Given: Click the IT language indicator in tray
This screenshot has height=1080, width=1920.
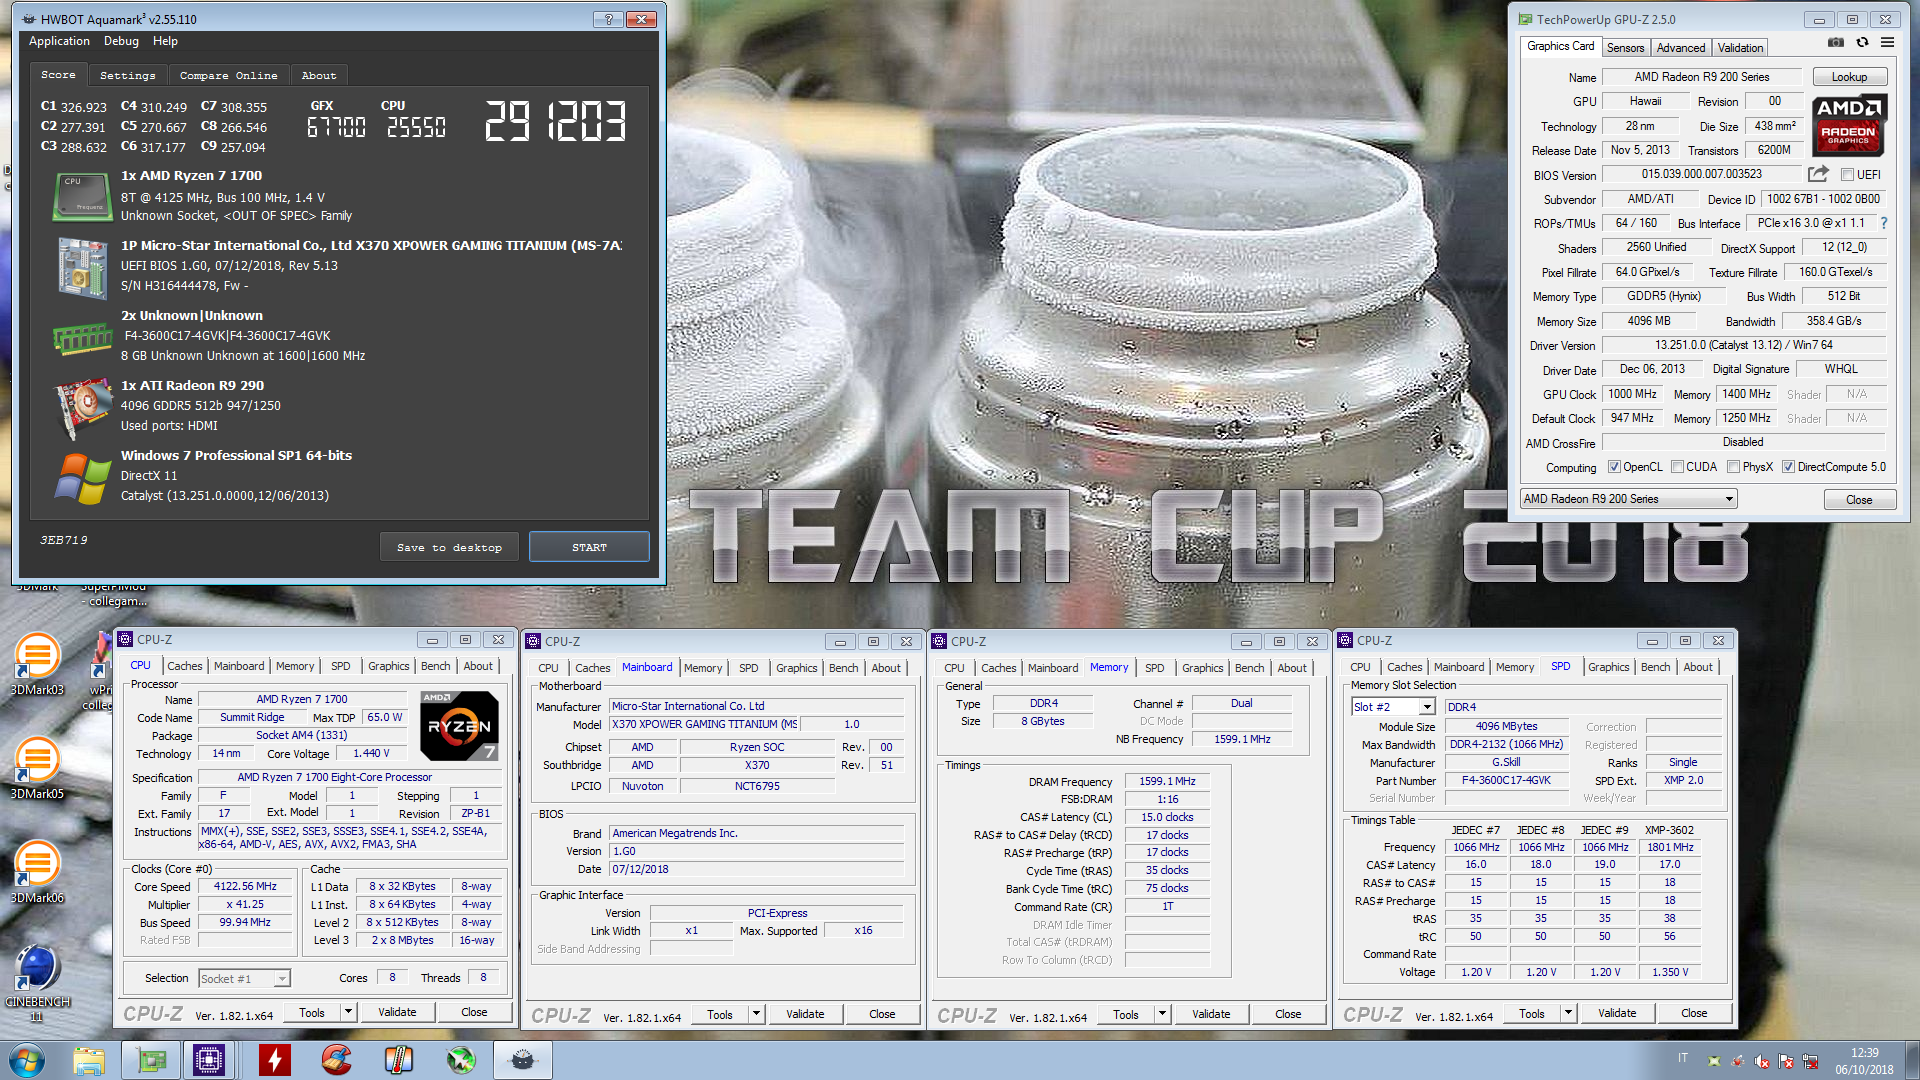Looking at the screenshot, I should (1683, 1058).
